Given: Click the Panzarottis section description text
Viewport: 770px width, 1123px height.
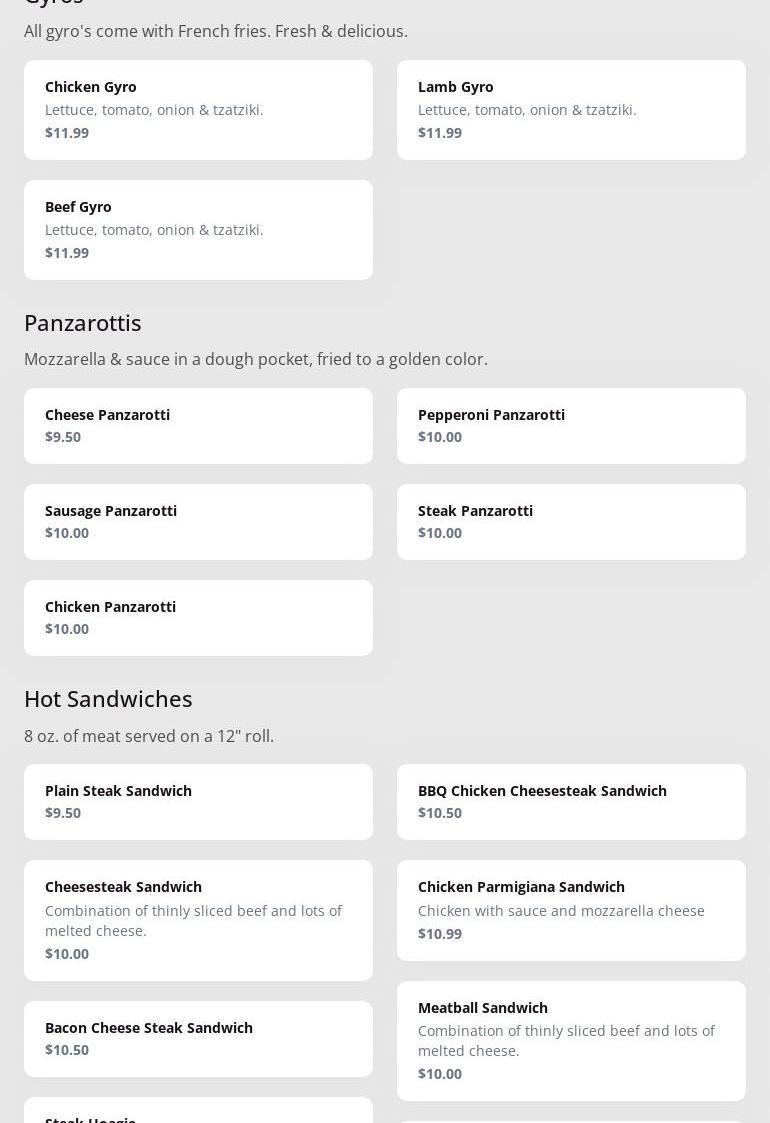Looking at the screenshot, I should [256, 359].
